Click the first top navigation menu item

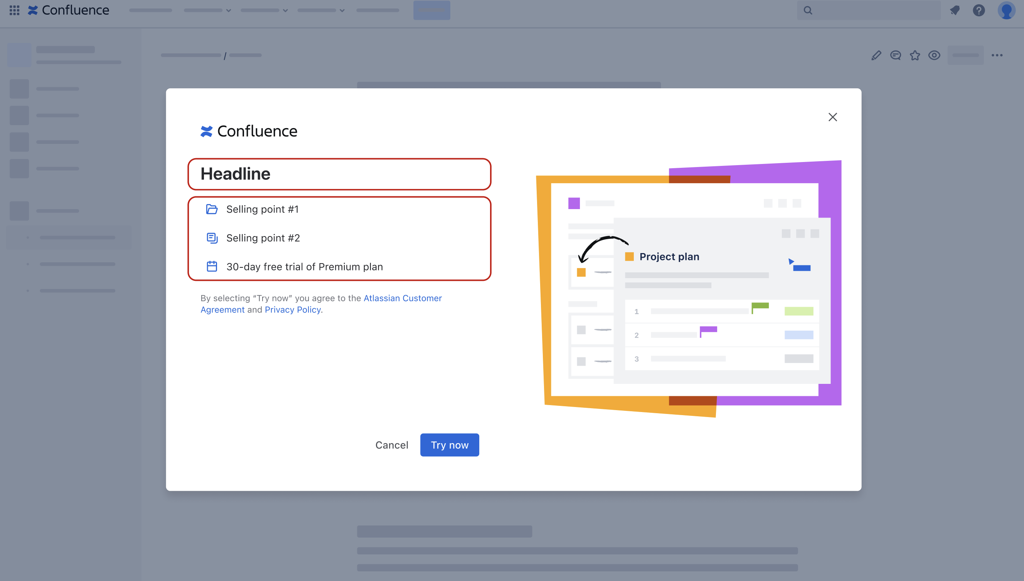point(150,10)
